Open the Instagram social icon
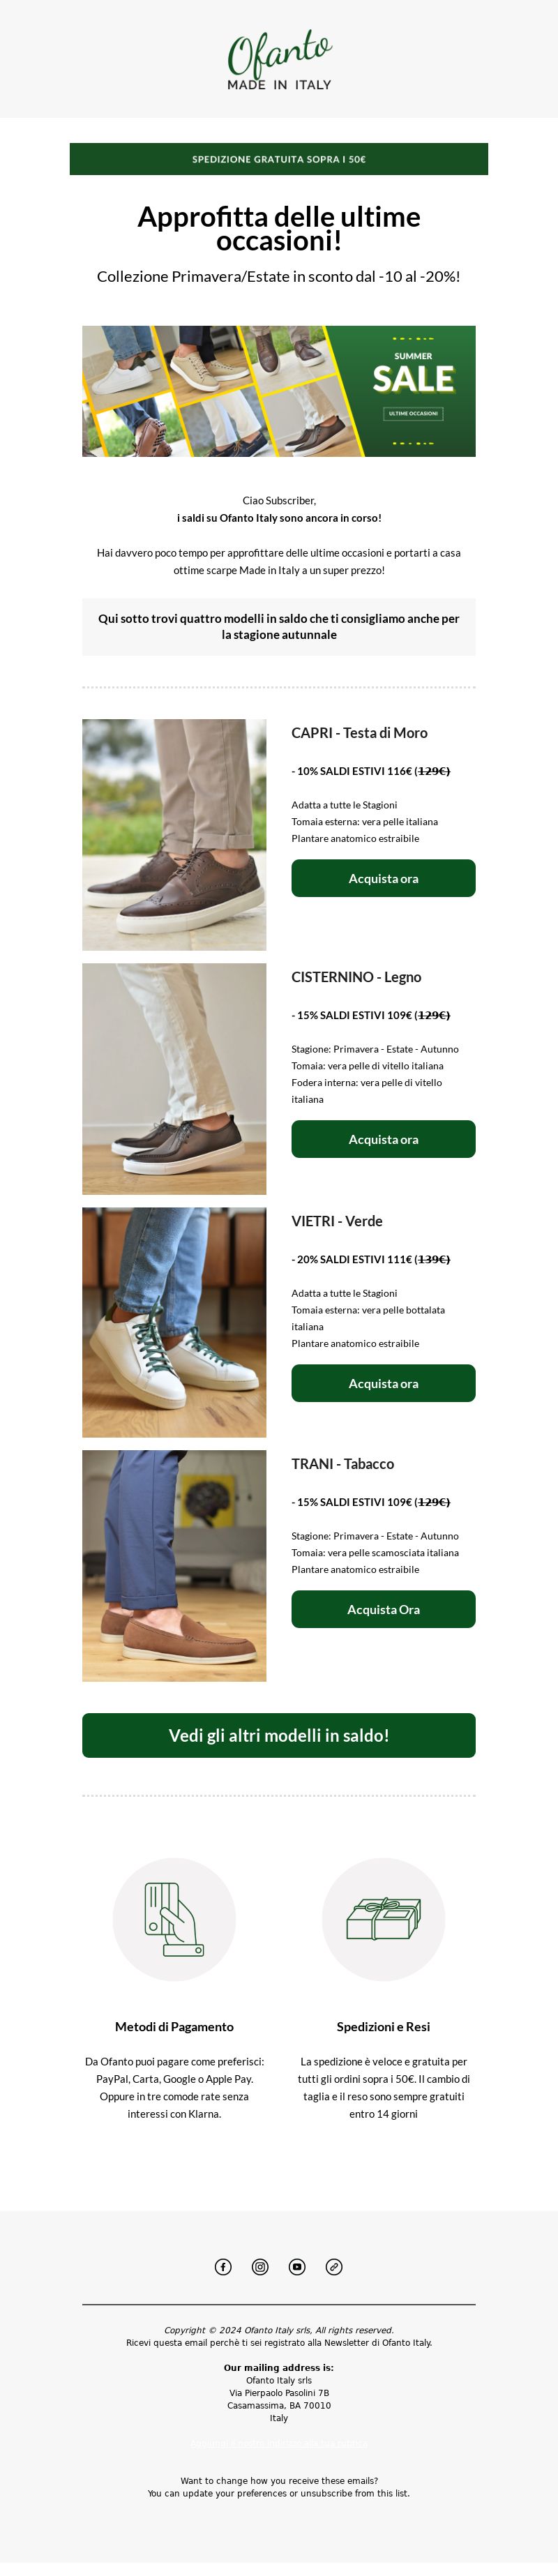Image resolution: width=558 pixels, height=2576 pixels. (x=260, y=2266)
